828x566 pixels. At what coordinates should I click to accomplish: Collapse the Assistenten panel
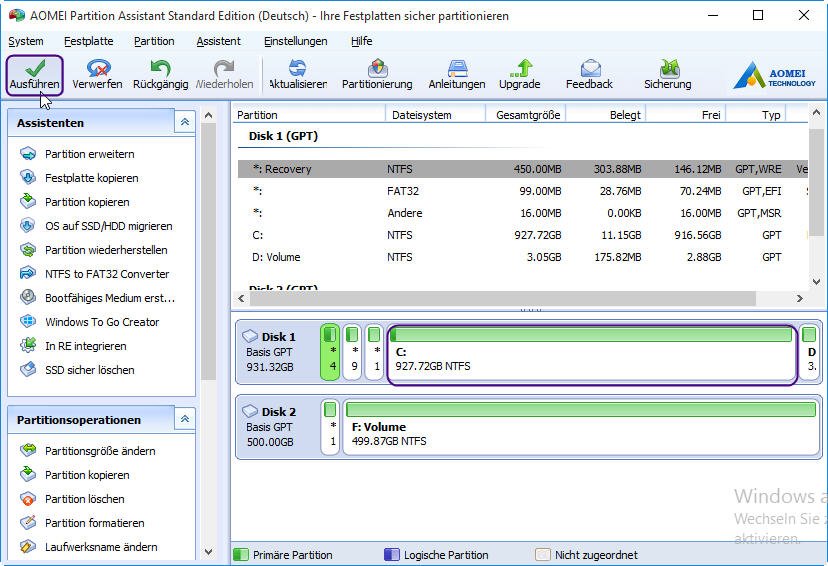coord(185,122)
